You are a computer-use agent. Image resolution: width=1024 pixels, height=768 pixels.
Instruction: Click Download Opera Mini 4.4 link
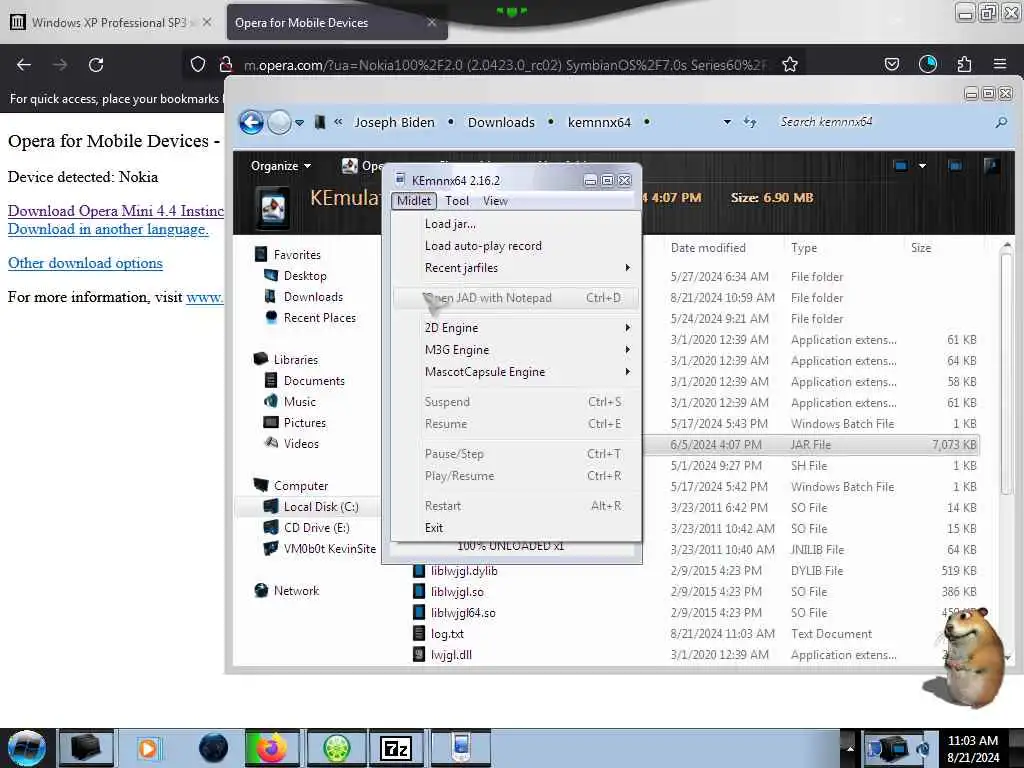pyautogui.click(x=116, y=211)
